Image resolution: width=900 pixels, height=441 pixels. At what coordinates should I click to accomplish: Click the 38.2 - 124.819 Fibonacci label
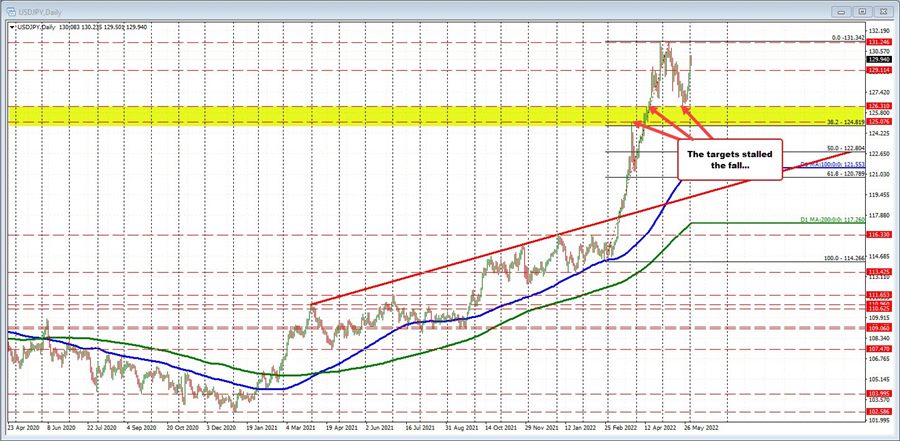[845, 122]
